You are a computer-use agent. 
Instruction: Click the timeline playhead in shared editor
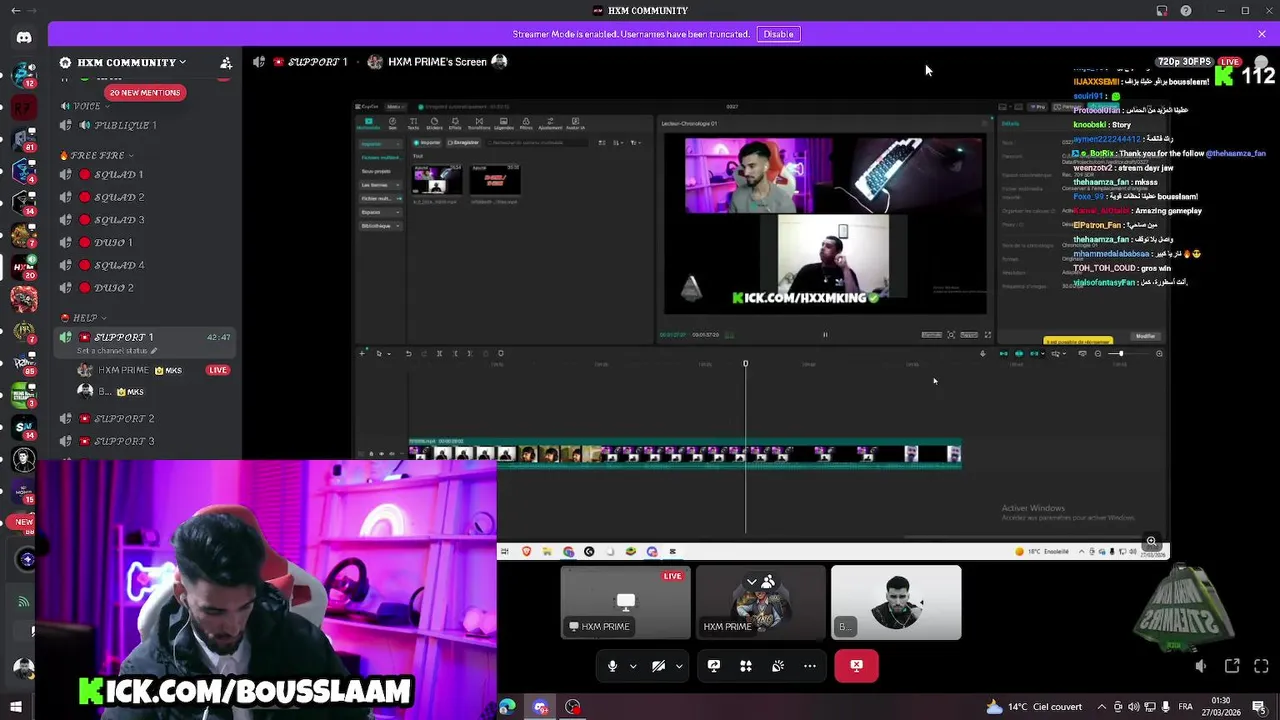click(745, 363)
